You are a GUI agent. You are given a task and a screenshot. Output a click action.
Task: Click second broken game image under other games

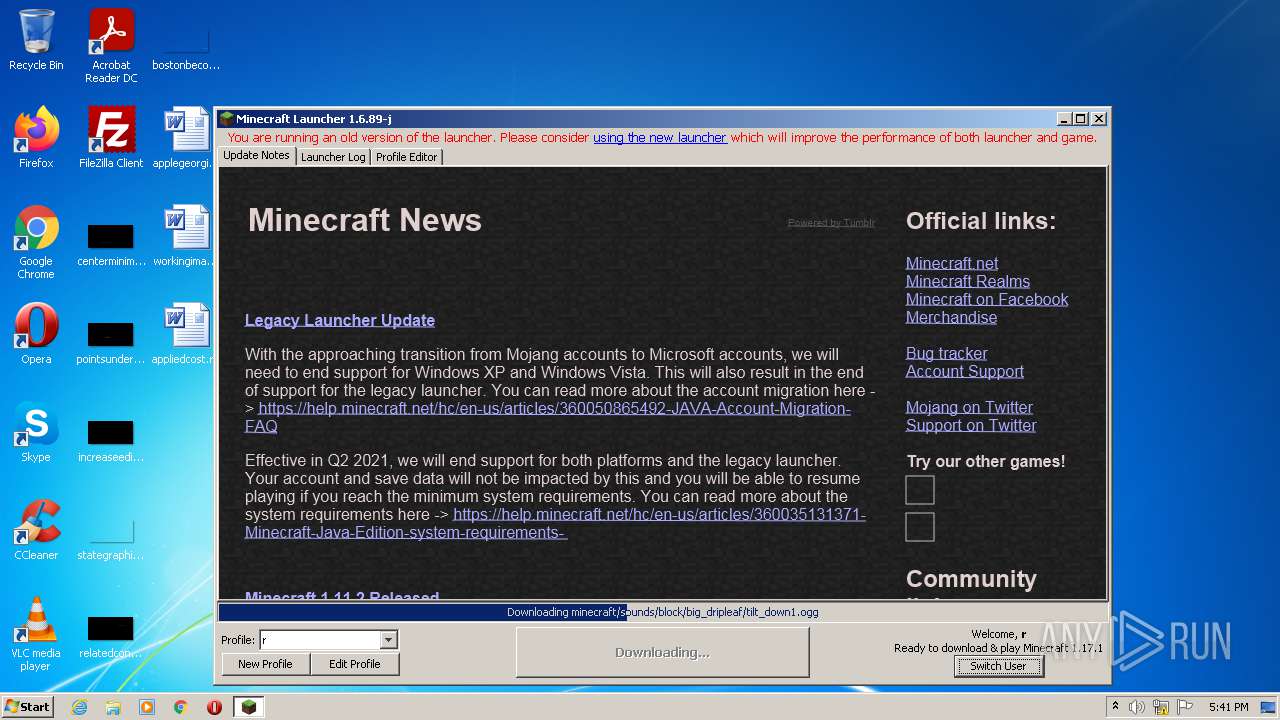pyautogui.click(x=920, y=527)
